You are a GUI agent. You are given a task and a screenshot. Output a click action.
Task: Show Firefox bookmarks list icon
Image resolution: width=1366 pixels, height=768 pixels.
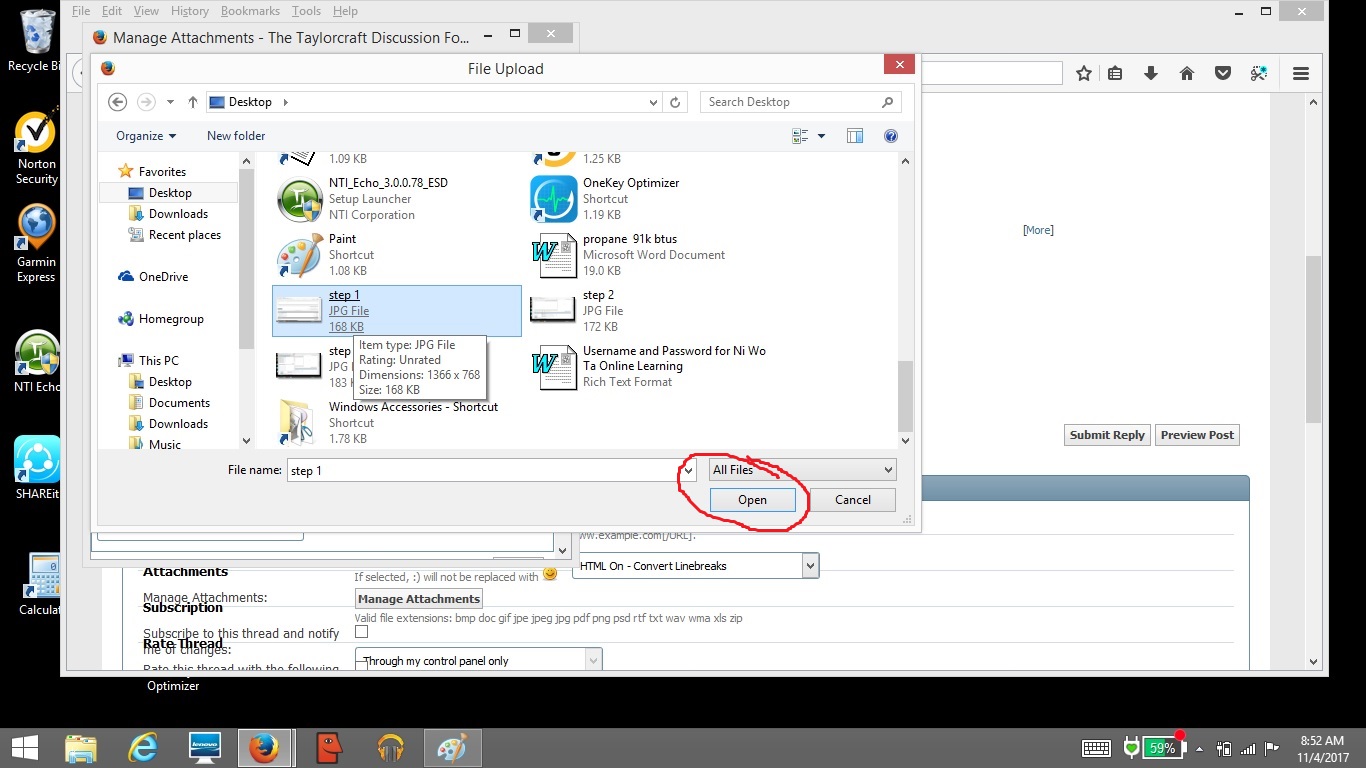pyautogui.click(x=1115, y=73)
